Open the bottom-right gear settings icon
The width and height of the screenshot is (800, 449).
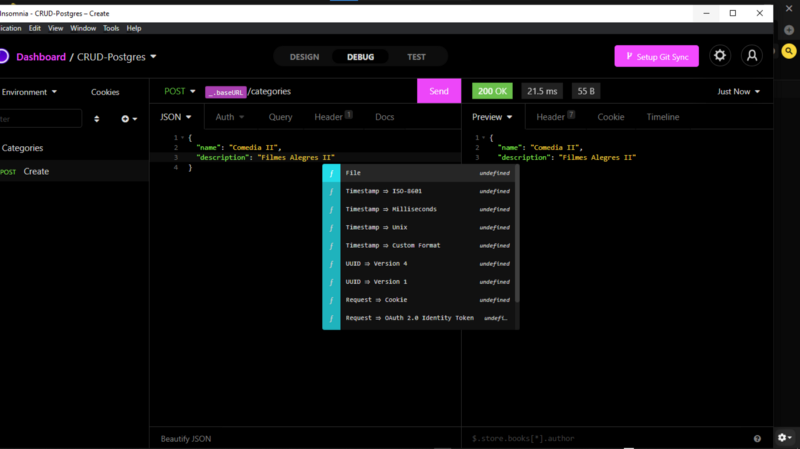784,437
